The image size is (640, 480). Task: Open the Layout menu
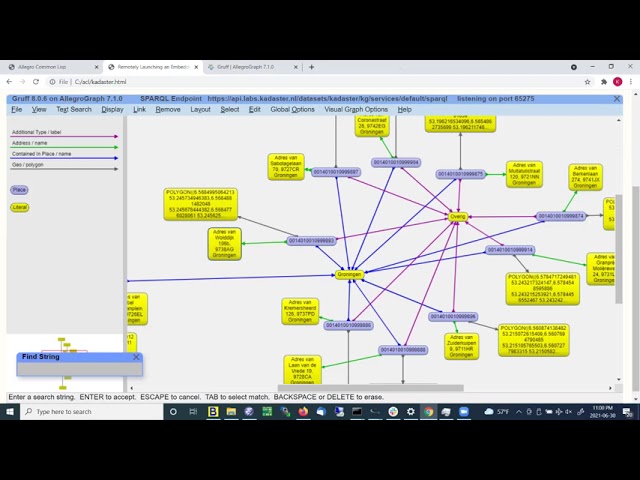(x=200, y=109)
